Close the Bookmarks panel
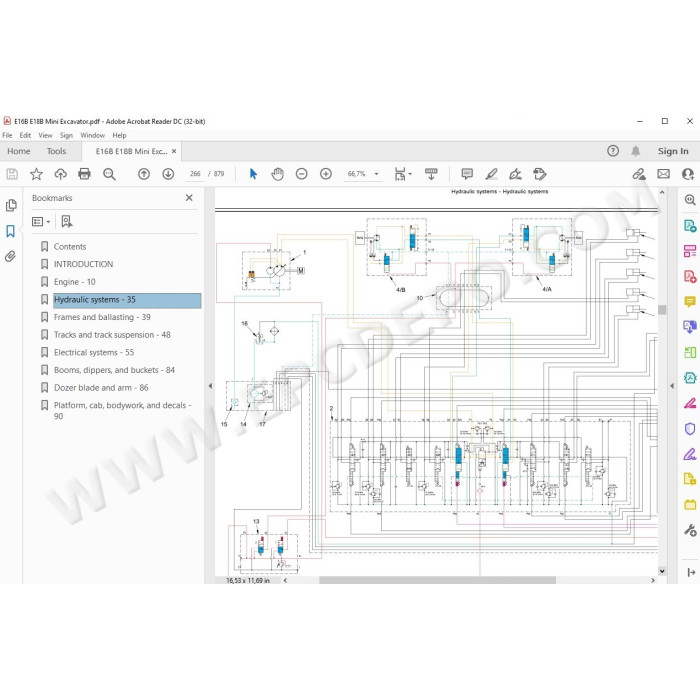Image resolution: width=700 pixels, height=700 pixels. [x=189, y=198]
